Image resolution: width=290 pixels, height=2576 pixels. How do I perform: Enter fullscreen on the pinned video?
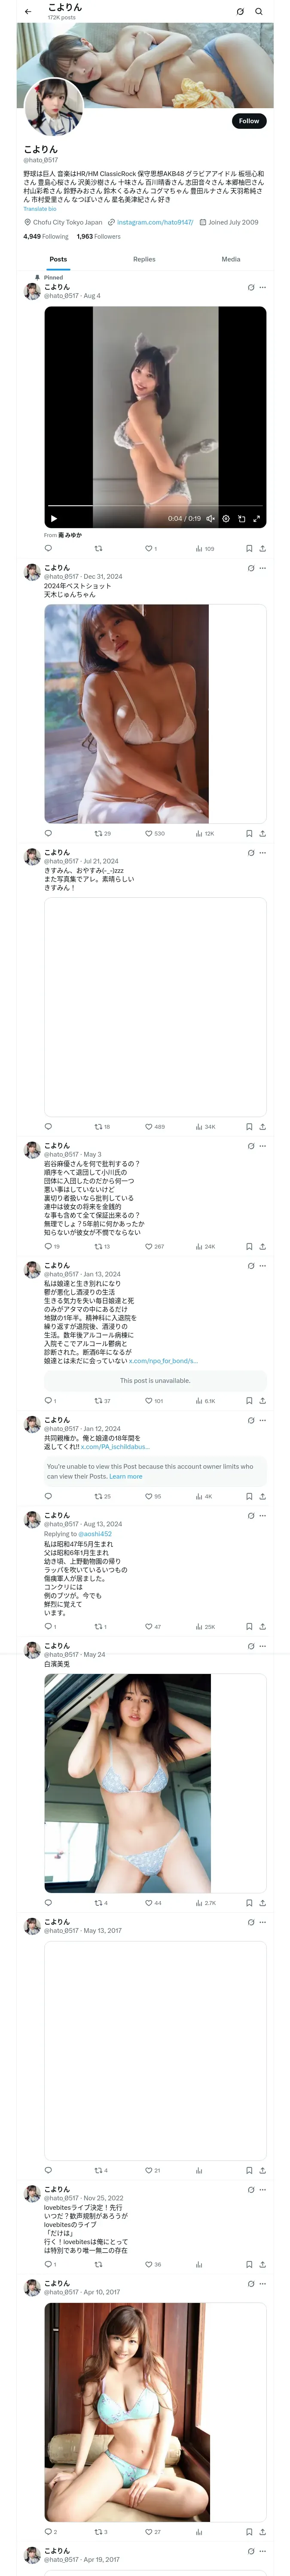(257, 519)
